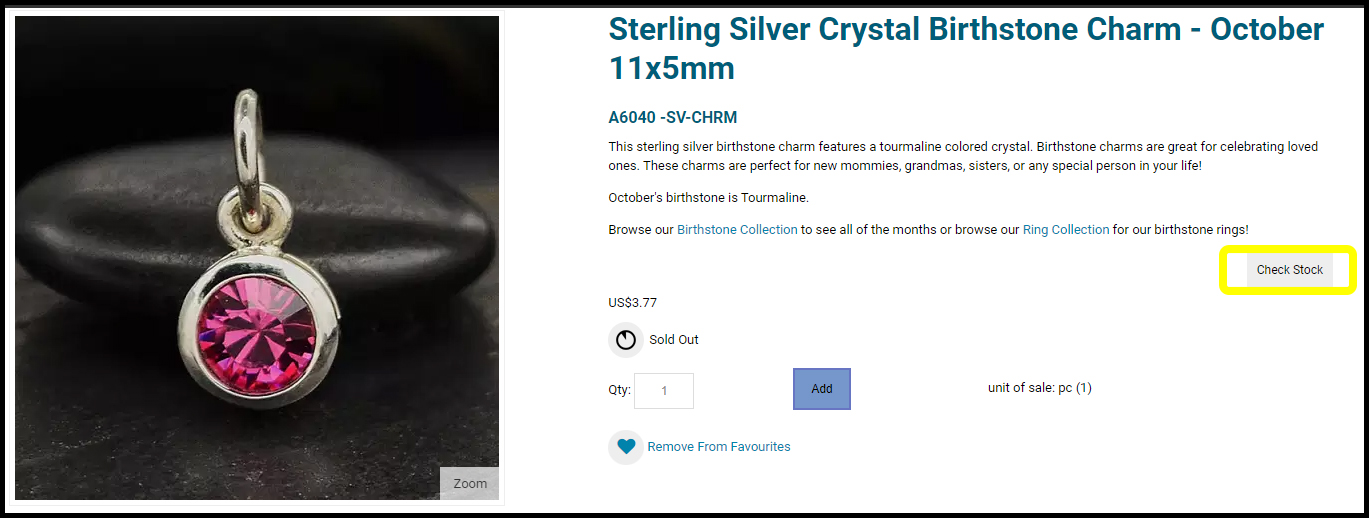Click the heart favourites icon

[626, 447]
